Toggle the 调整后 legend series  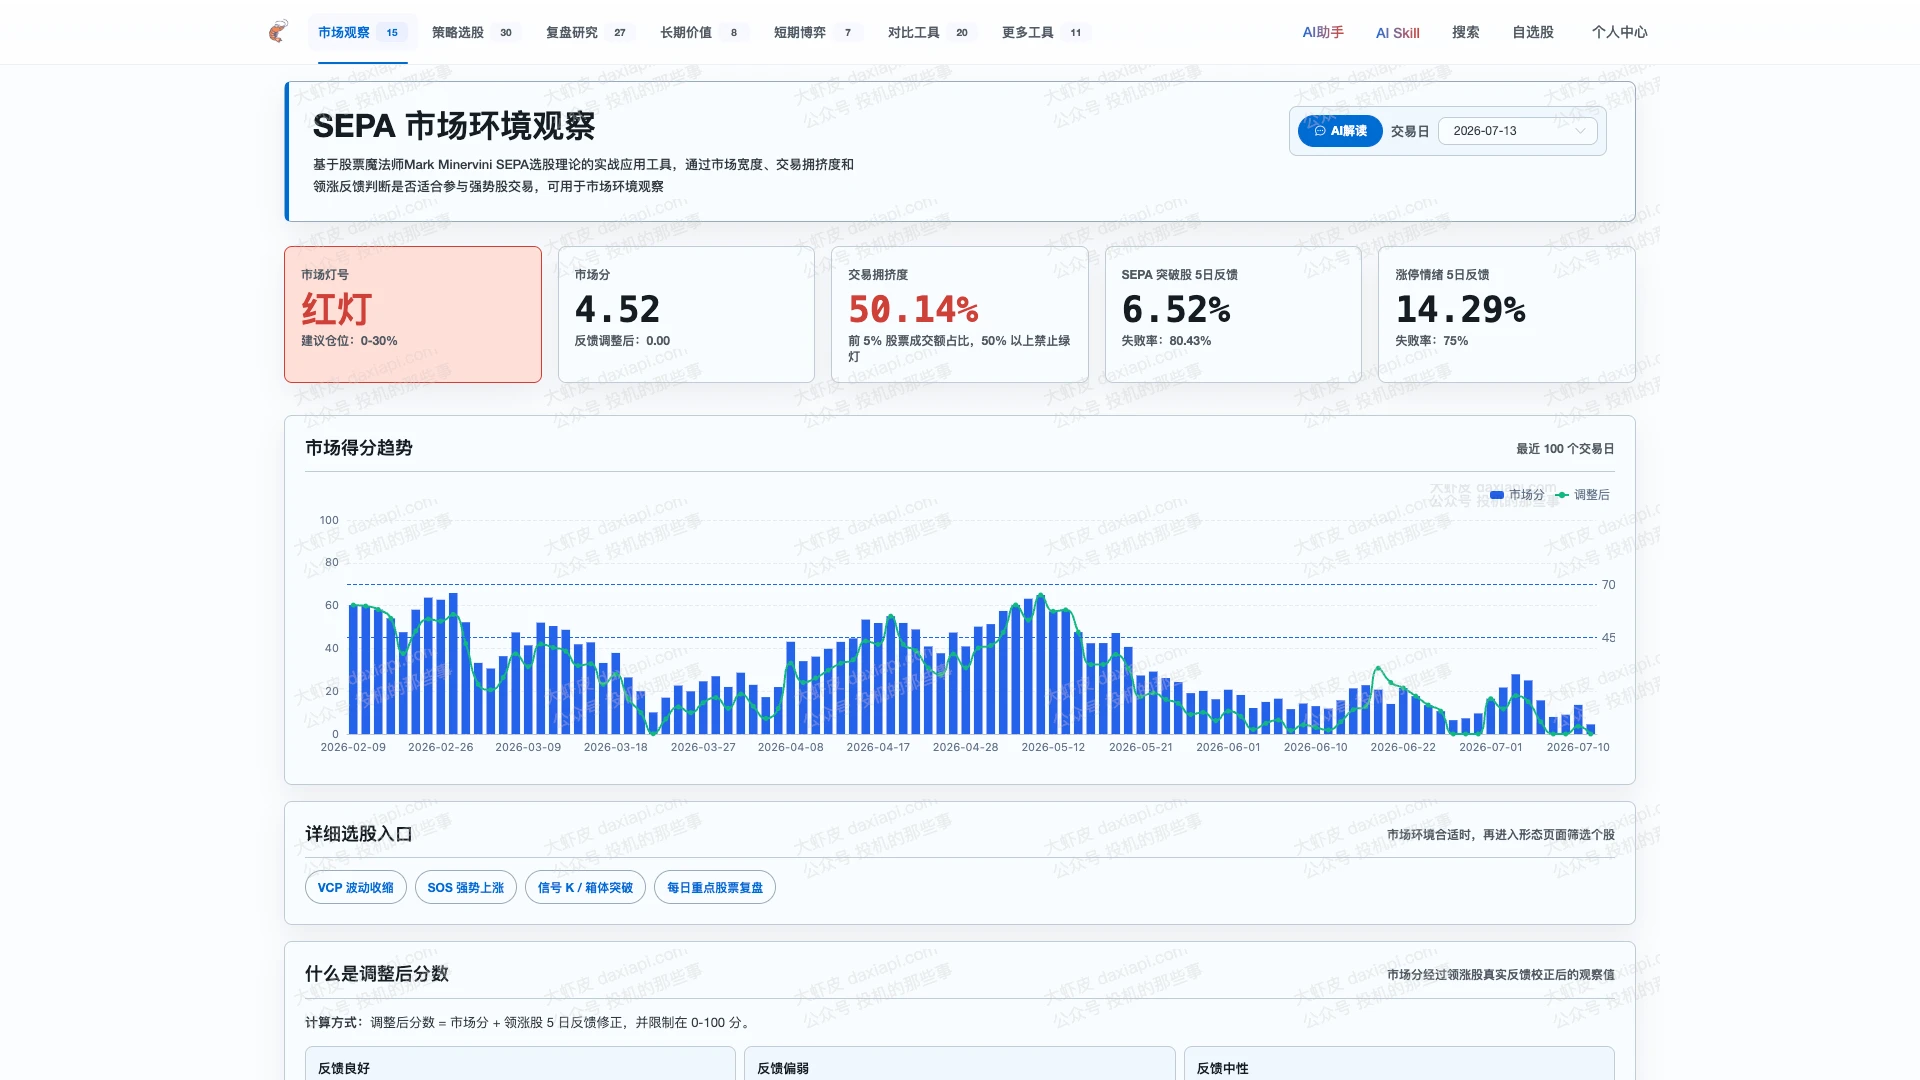point(1582,495)
